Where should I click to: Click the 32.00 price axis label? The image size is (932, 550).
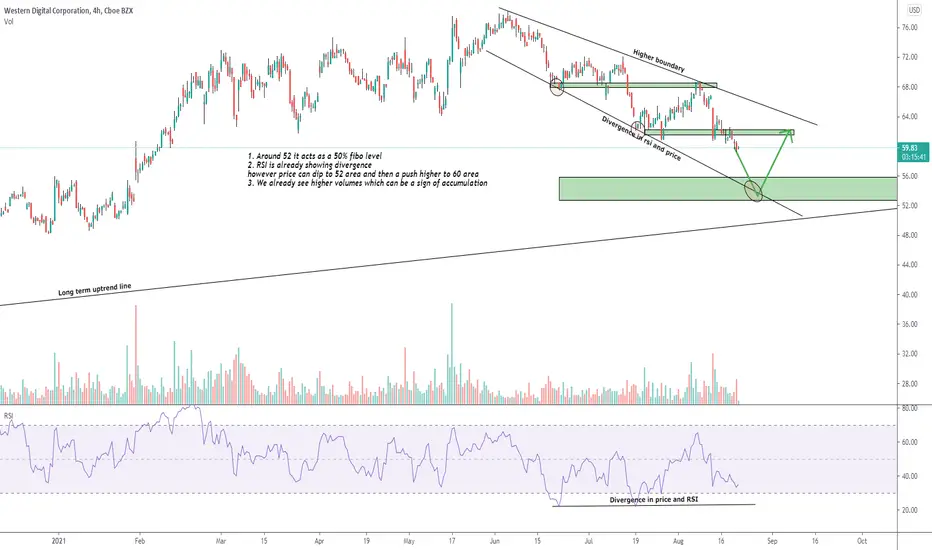point(909,354)
